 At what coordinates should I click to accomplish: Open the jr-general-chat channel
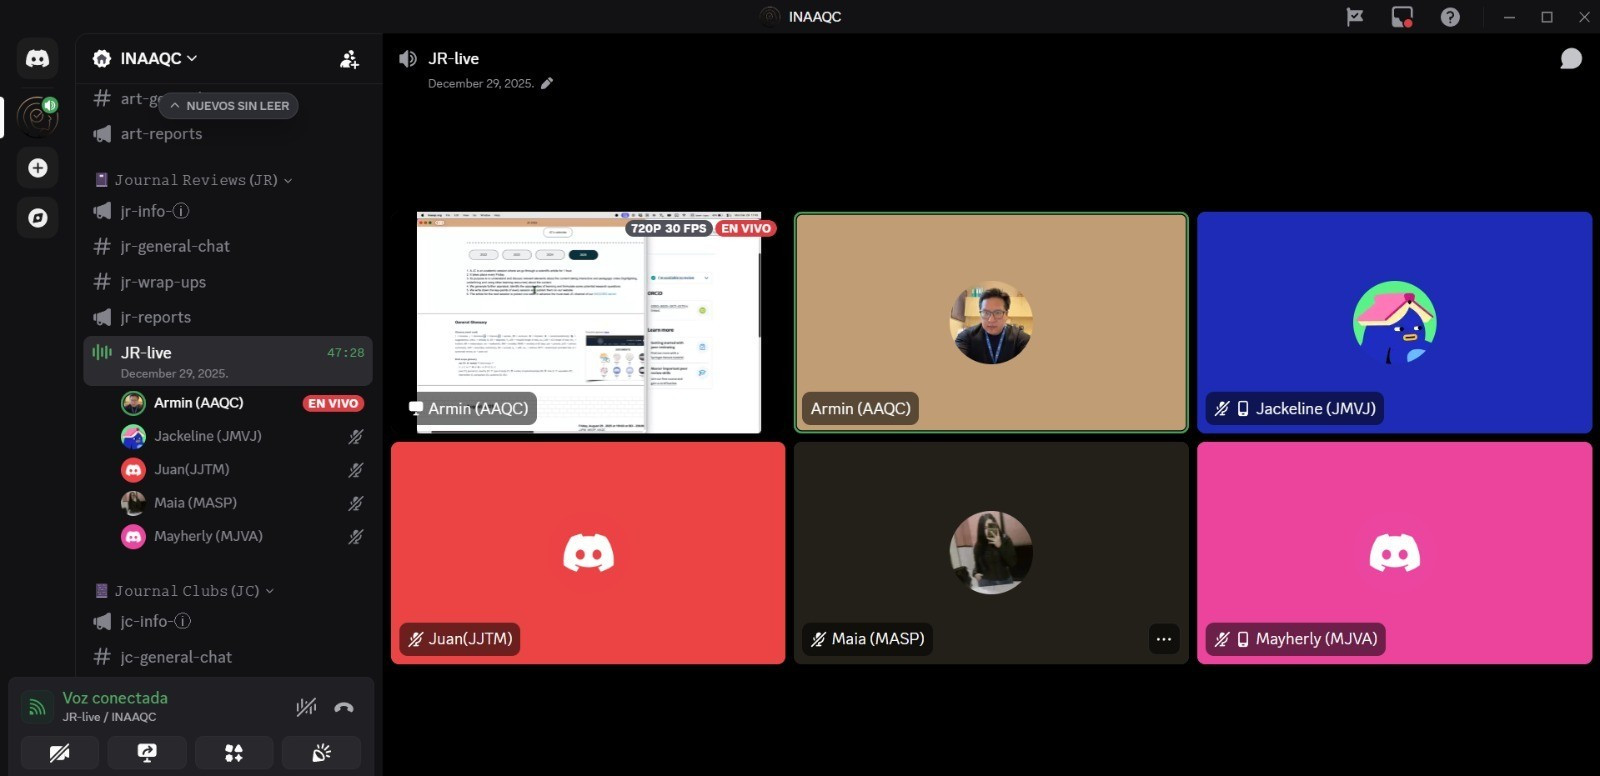[175, 246]
